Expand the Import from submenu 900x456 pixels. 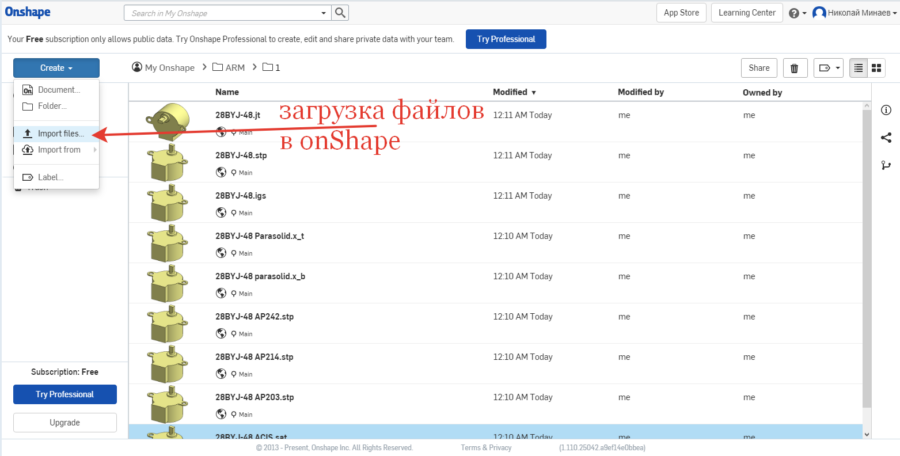[56, 150]
